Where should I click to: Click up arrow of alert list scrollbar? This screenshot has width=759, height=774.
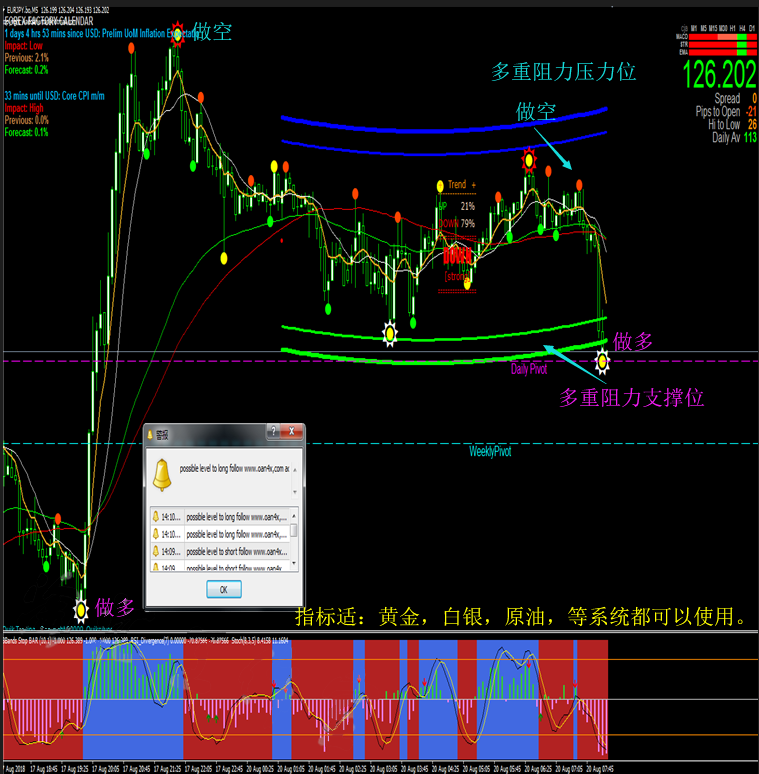(x=294, y=515)
